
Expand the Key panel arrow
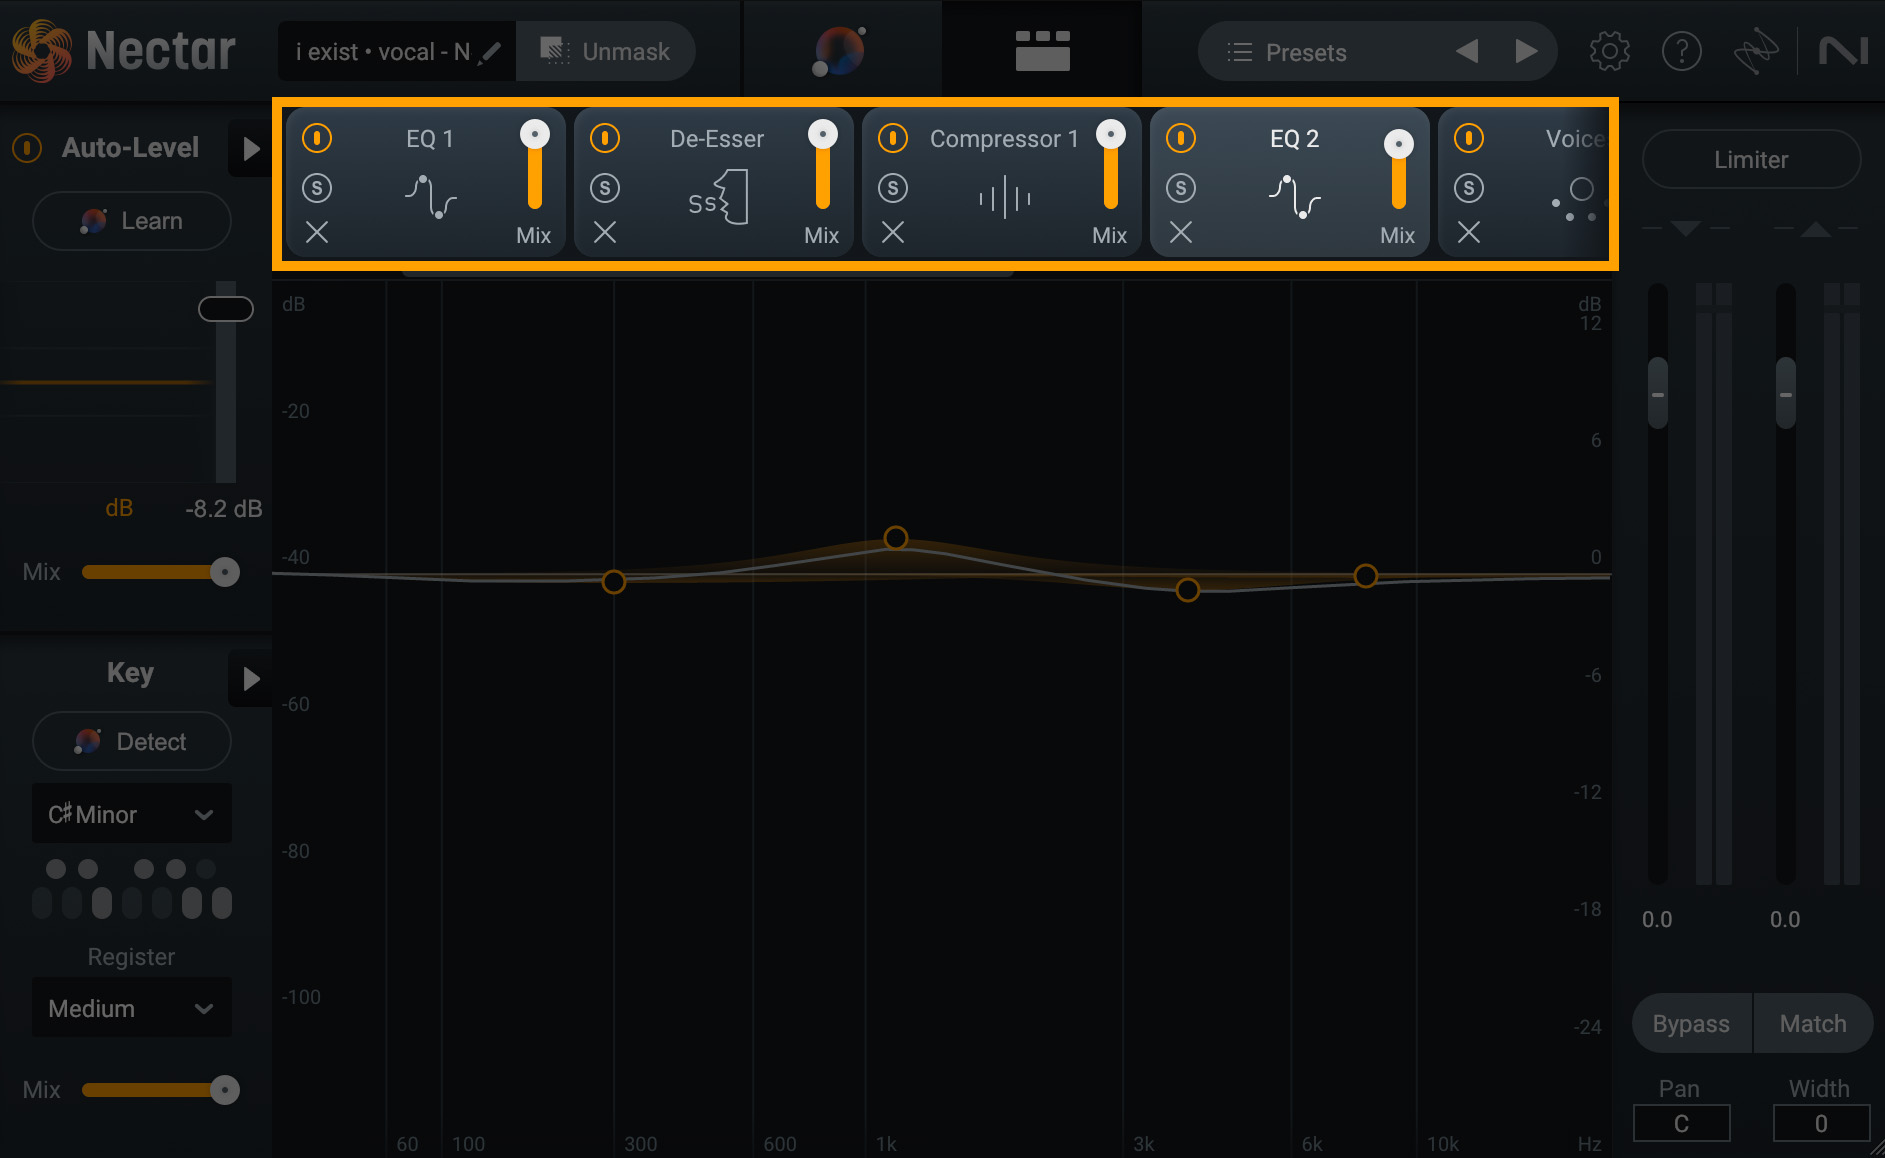[x=250, y=679]
